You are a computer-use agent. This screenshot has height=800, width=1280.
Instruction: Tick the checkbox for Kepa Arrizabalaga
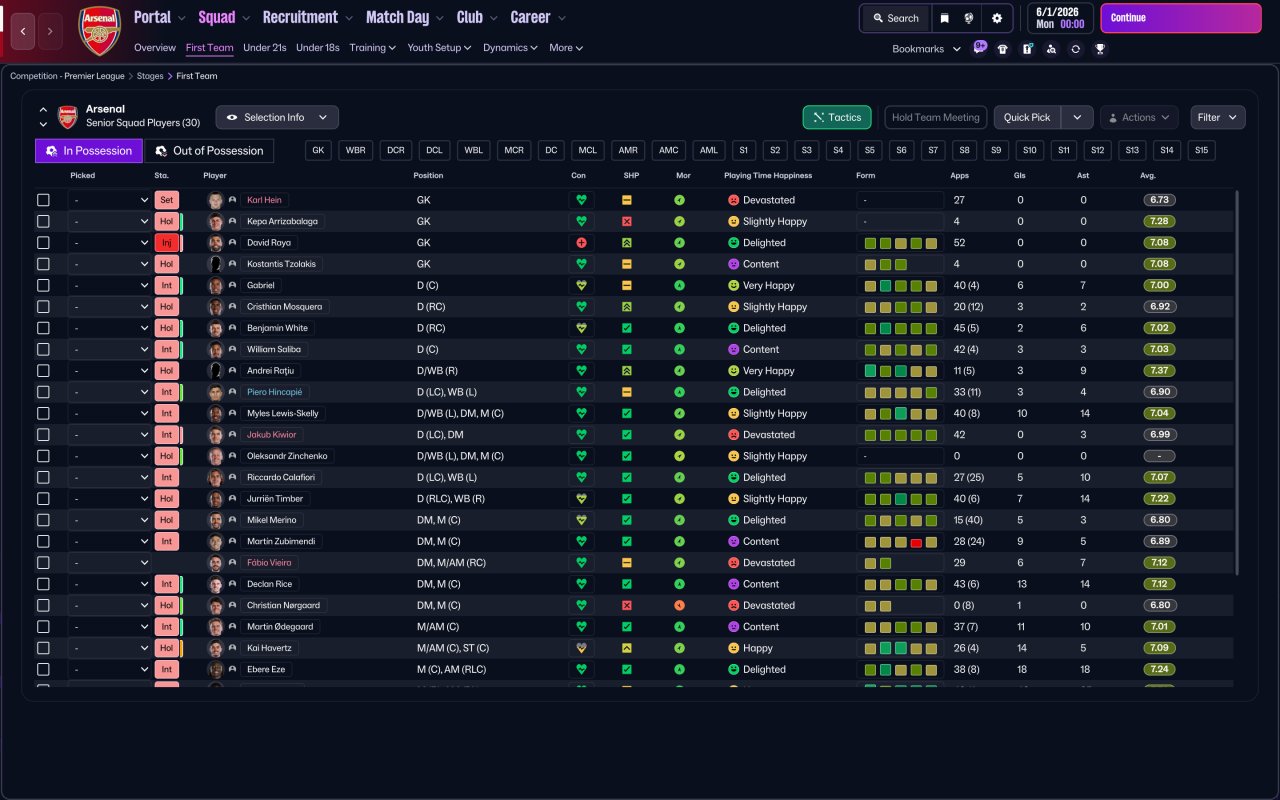[x=43, y=221]
